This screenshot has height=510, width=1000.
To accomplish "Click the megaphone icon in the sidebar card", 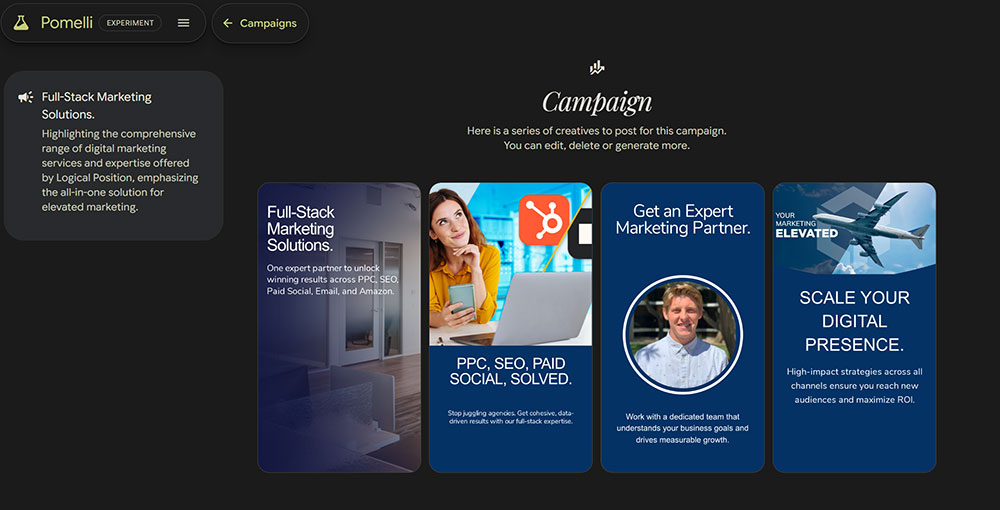I will point(26,98).
